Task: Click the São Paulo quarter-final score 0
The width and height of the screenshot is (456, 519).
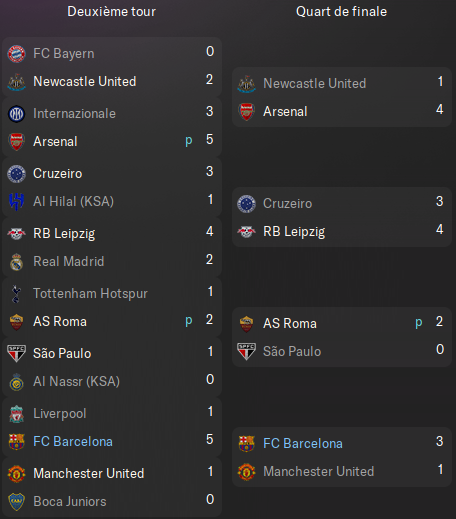Action: coord(440,350)
